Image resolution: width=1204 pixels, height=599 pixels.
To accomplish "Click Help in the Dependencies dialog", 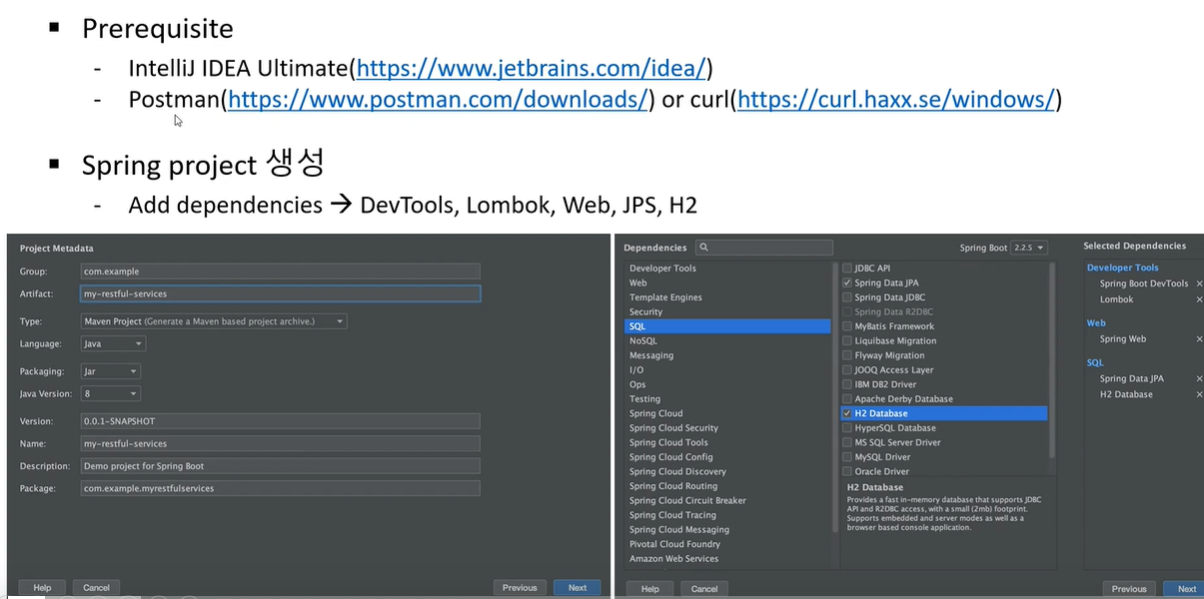I will [x=650, y=589].
